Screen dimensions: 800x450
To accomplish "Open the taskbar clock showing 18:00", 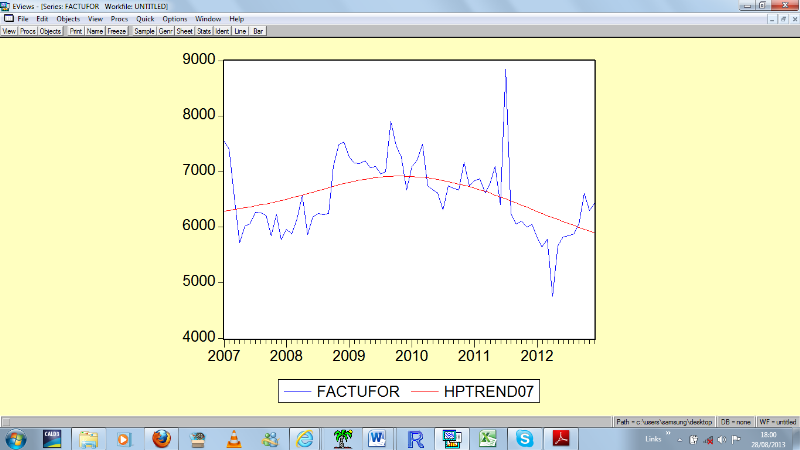I will click(x=768, y=439).
